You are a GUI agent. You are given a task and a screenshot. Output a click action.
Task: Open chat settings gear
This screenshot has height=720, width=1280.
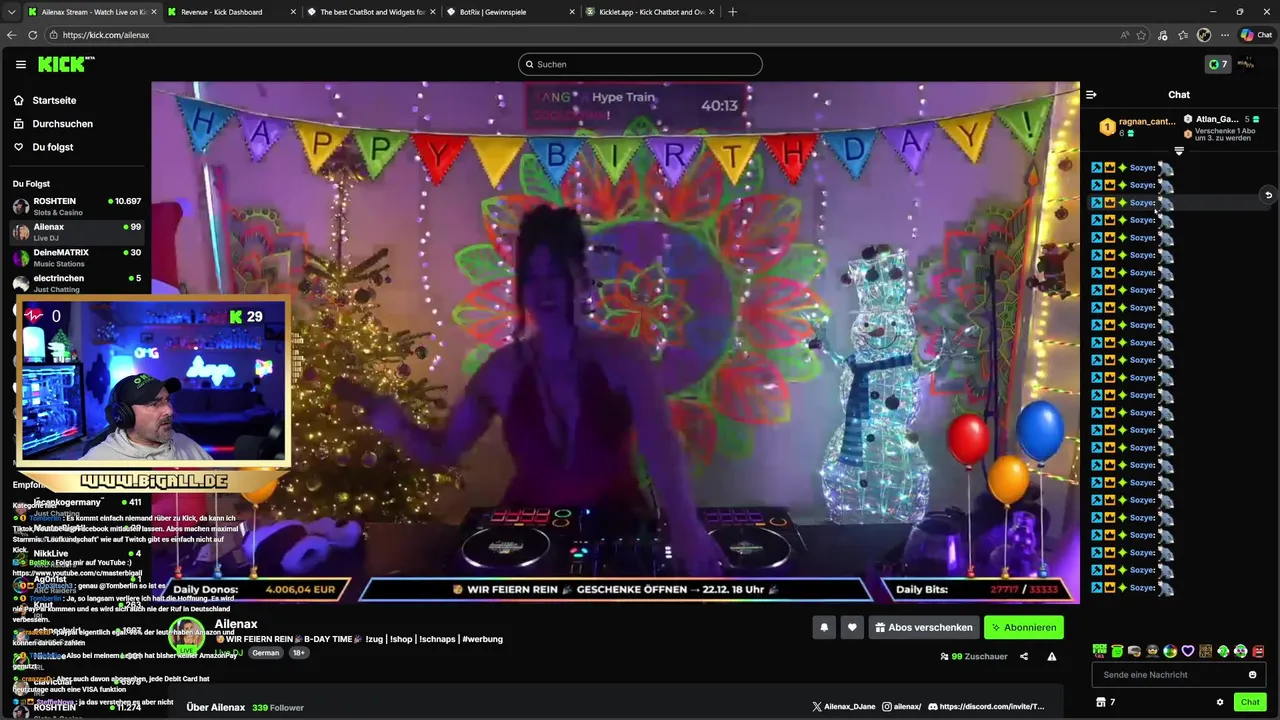[1220, 702]
